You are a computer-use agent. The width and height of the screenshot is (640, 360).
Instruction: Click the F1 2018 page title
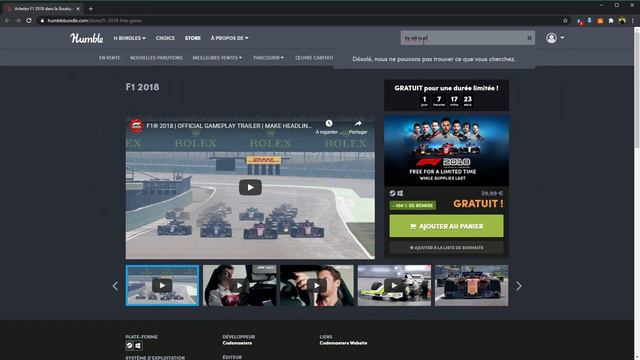(x=142, y=87)
